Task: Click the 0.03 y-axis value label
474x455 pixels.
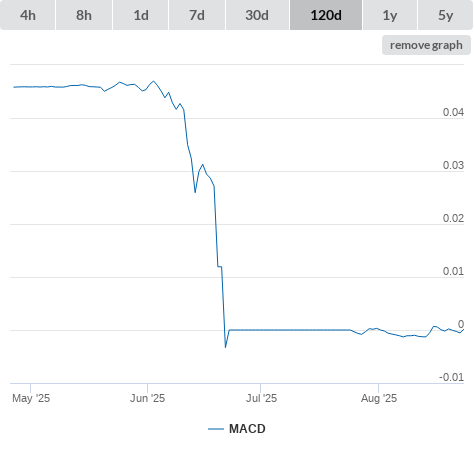Action: (x=453, y=165)
